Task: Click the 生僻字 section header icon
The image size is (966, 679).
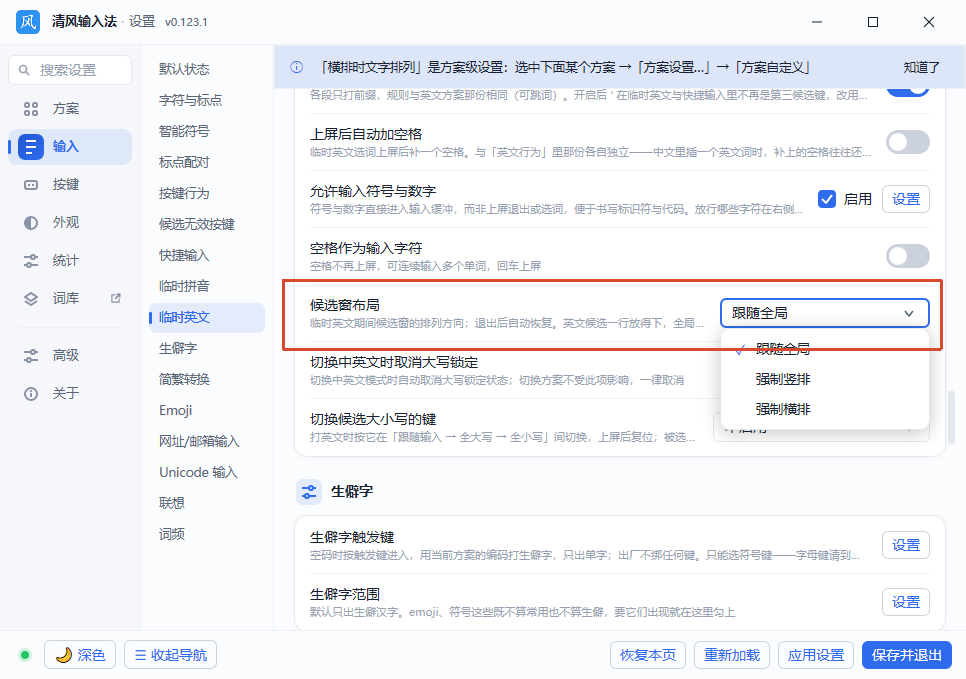Action: [309, 492]
